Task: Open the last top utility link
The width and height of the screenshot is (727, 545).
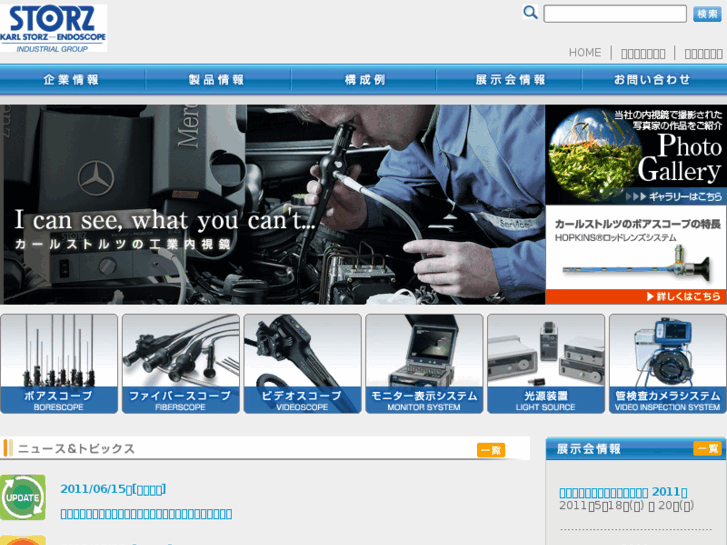Action: pyautogui.click(x=703, y=54)
